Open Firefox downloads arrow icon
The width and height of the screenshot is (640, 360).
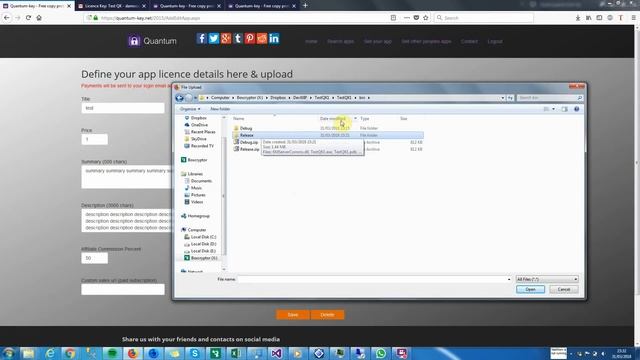[x=578, y=18]
